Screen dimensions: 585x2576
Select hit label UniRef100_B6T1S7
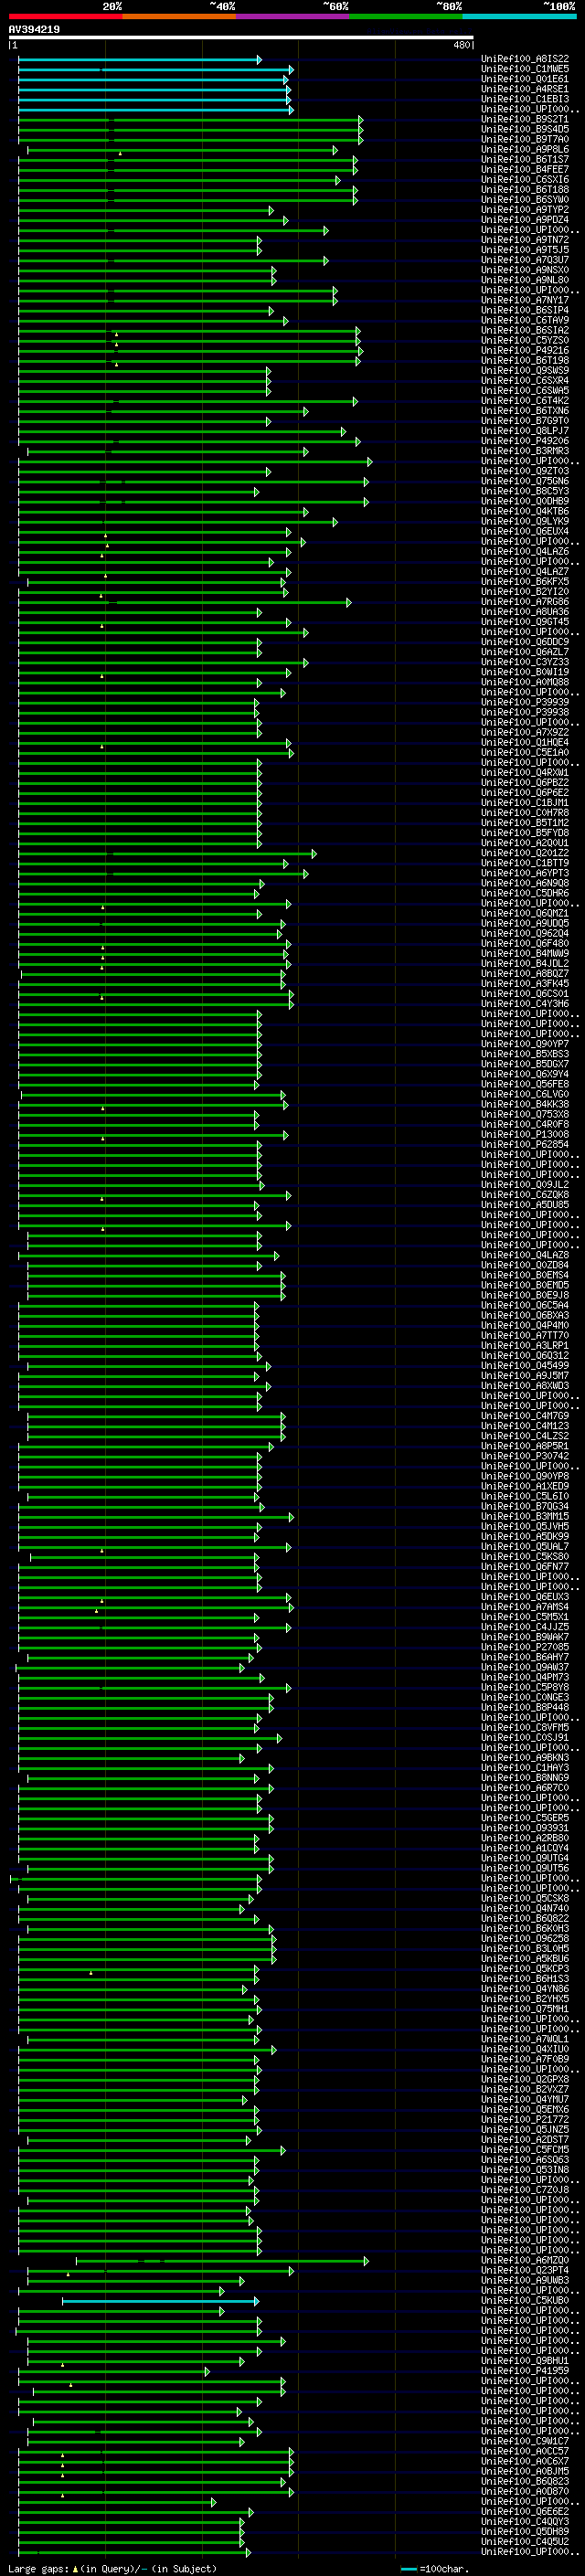tap(525, 159)
